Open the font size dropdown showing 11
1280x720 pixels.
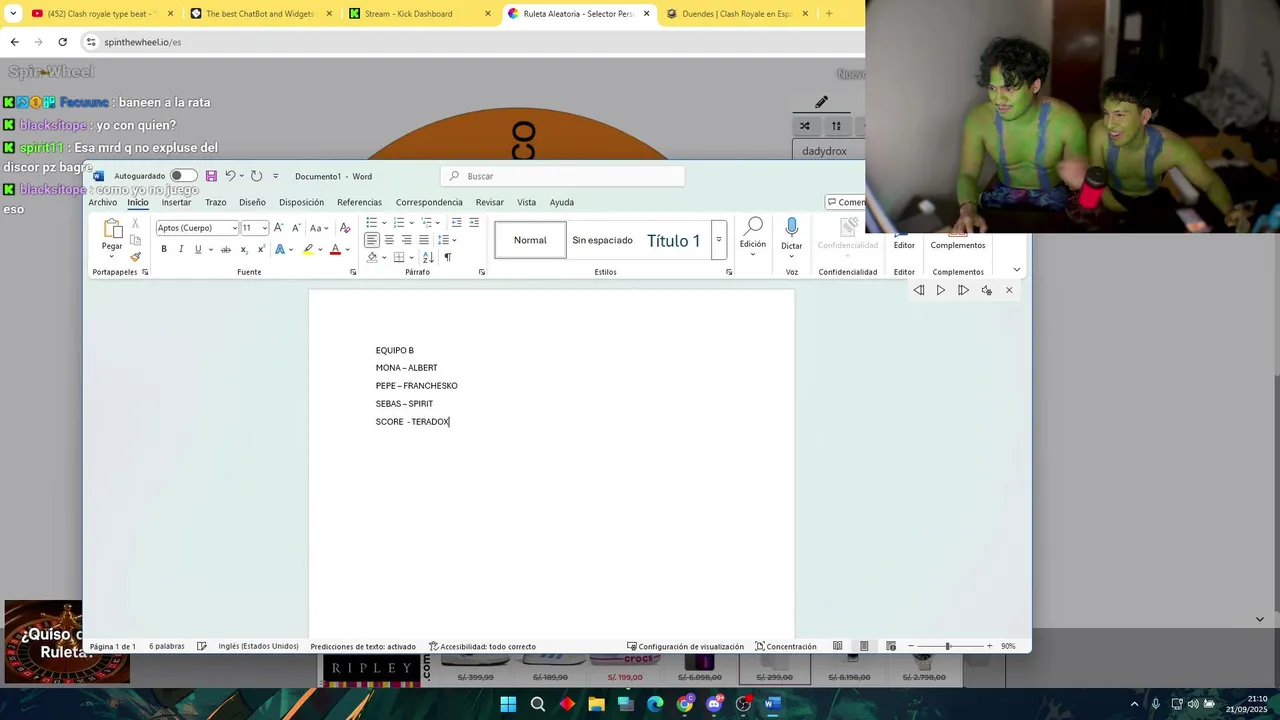coord(265,228)
